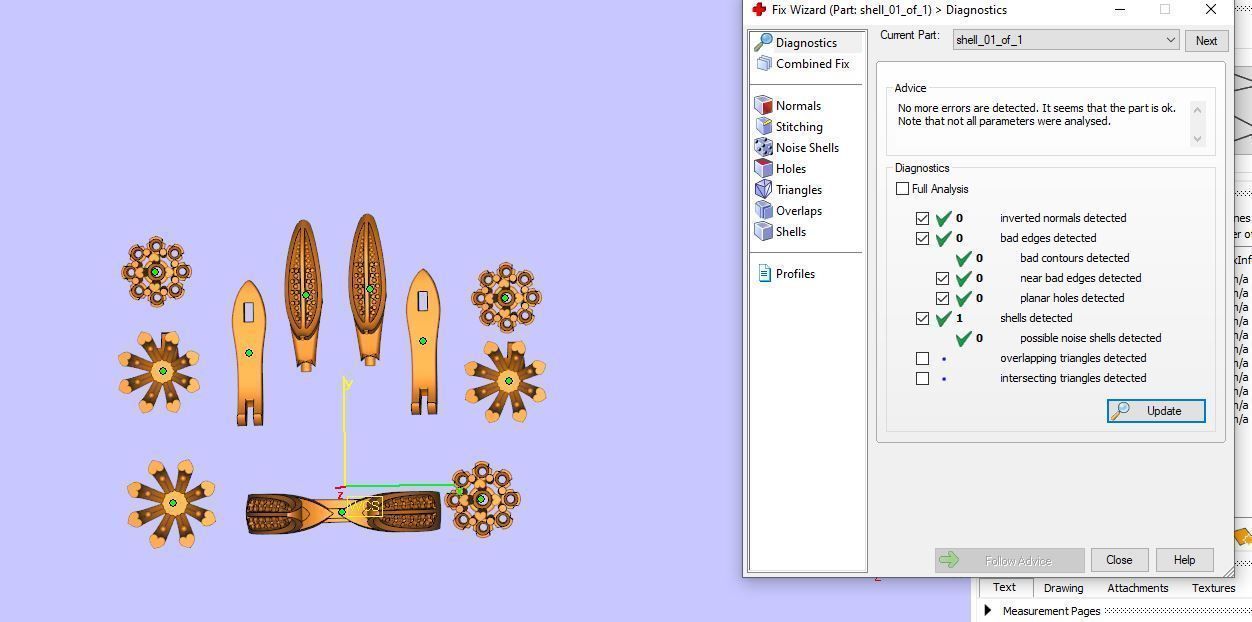Open Help for Fix Wizard

click(1184, 560)
